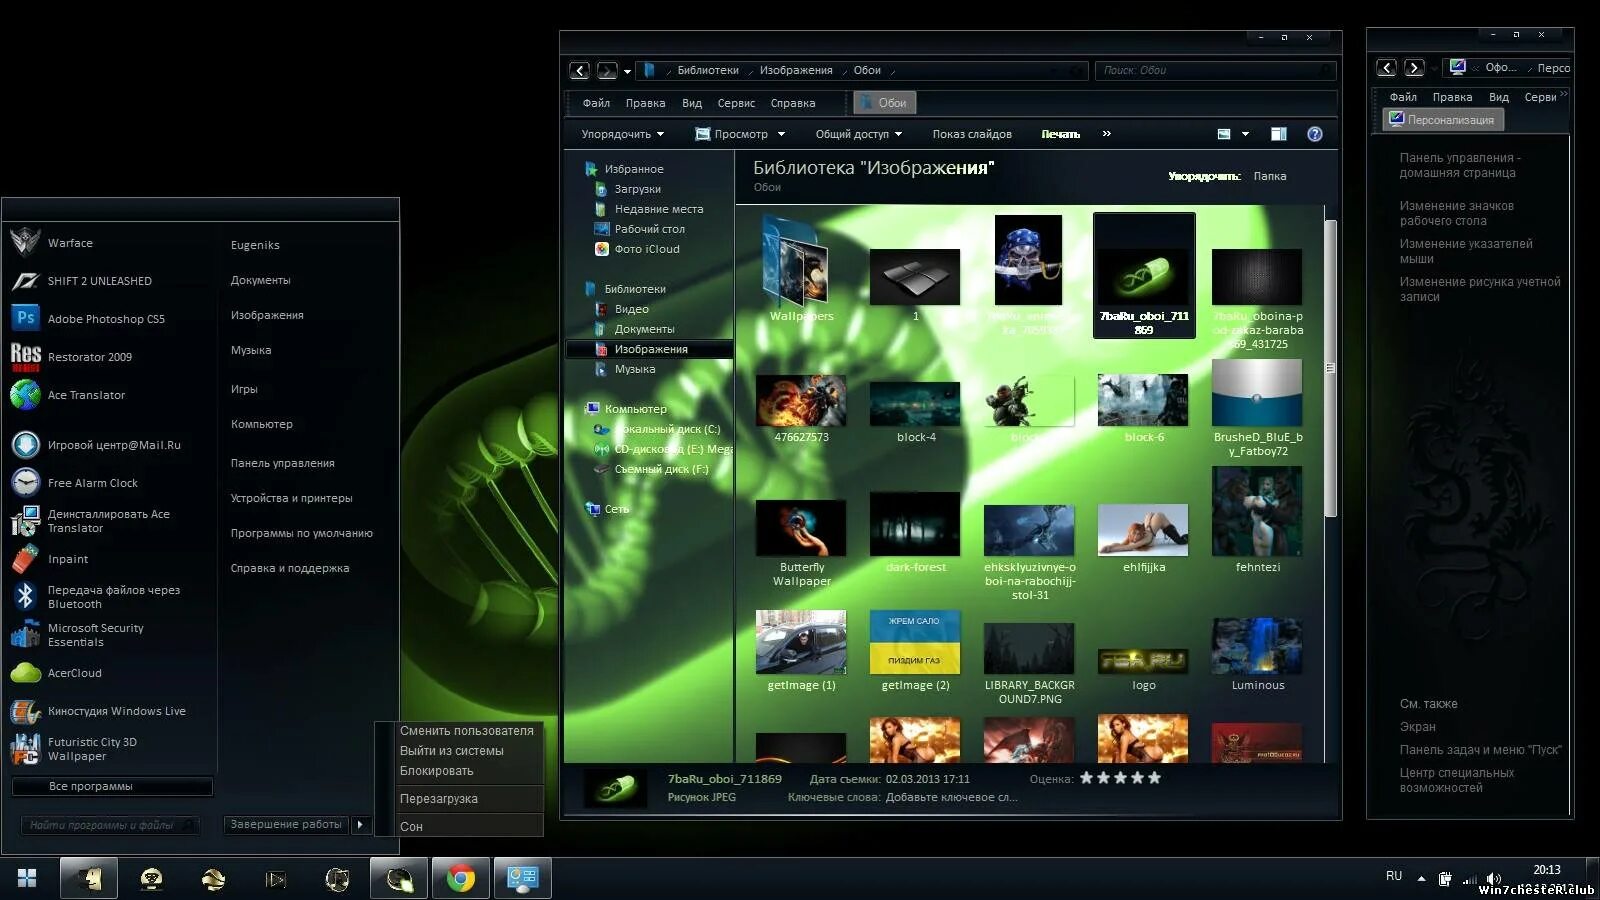Open the Правка menu in Explorer

645,103
